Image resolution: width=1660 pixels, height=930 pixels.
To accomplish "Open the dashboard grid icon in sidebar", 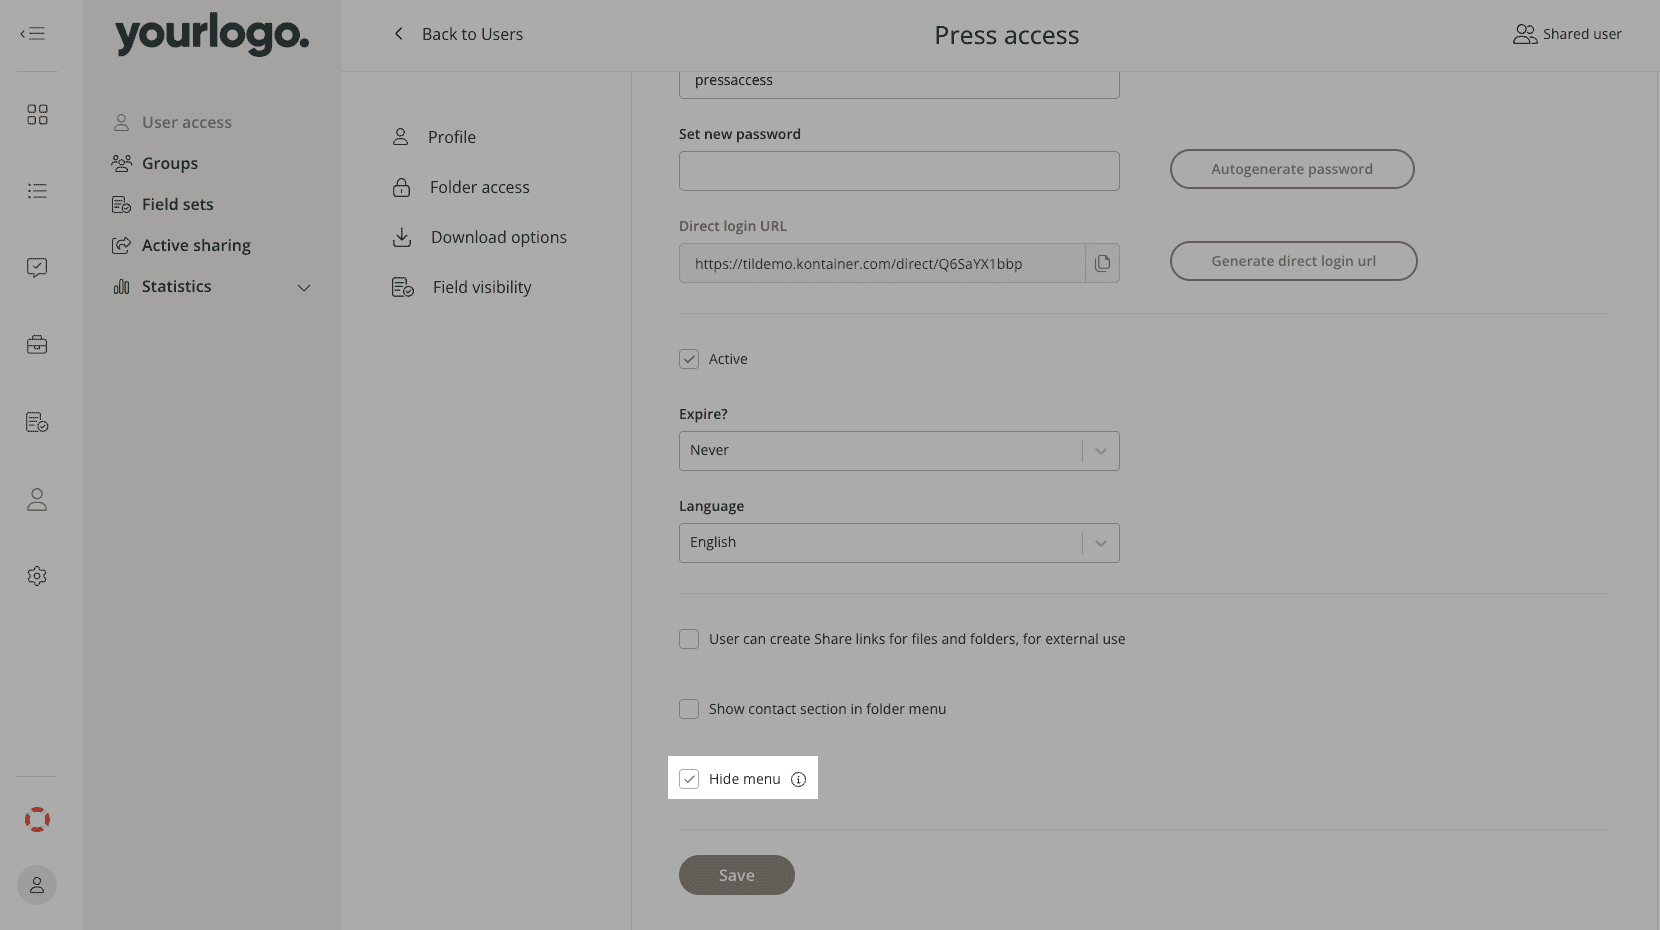I will point(37,115).
